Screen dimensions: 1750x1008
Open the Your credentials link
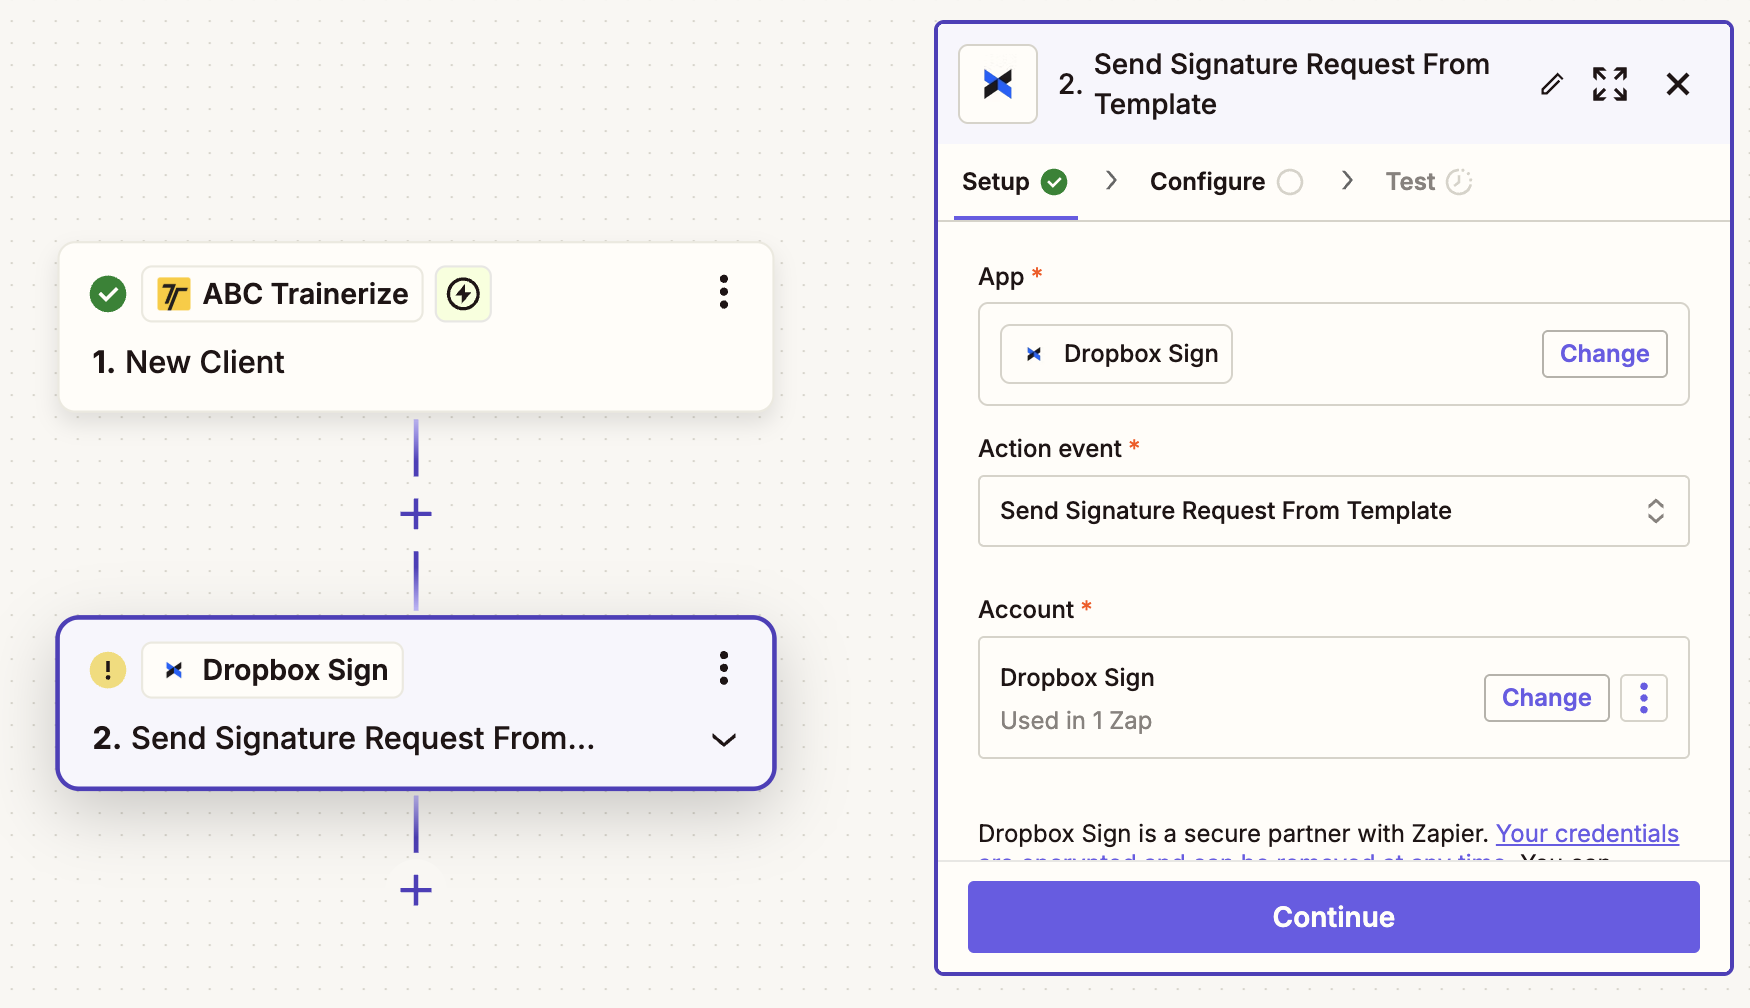click(1587, 834)
